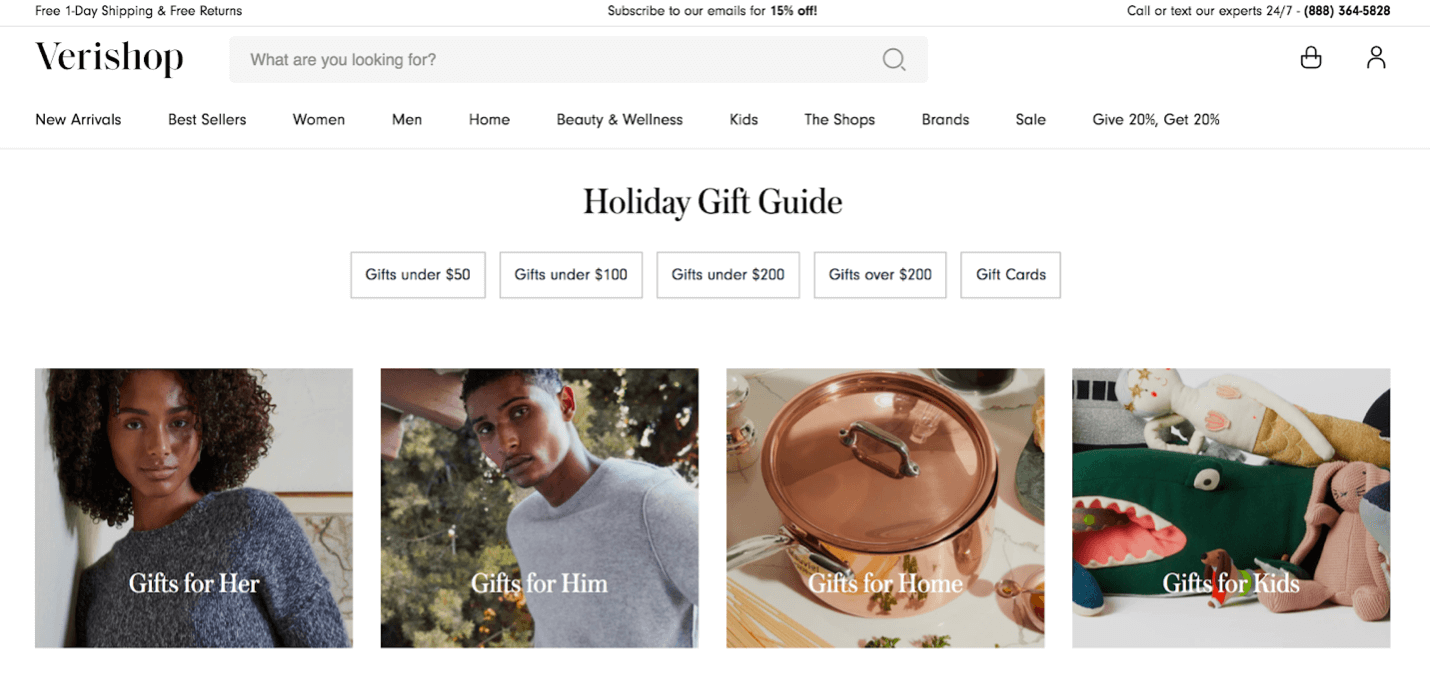Click the Verishop logo

click(x=109, y=58)
